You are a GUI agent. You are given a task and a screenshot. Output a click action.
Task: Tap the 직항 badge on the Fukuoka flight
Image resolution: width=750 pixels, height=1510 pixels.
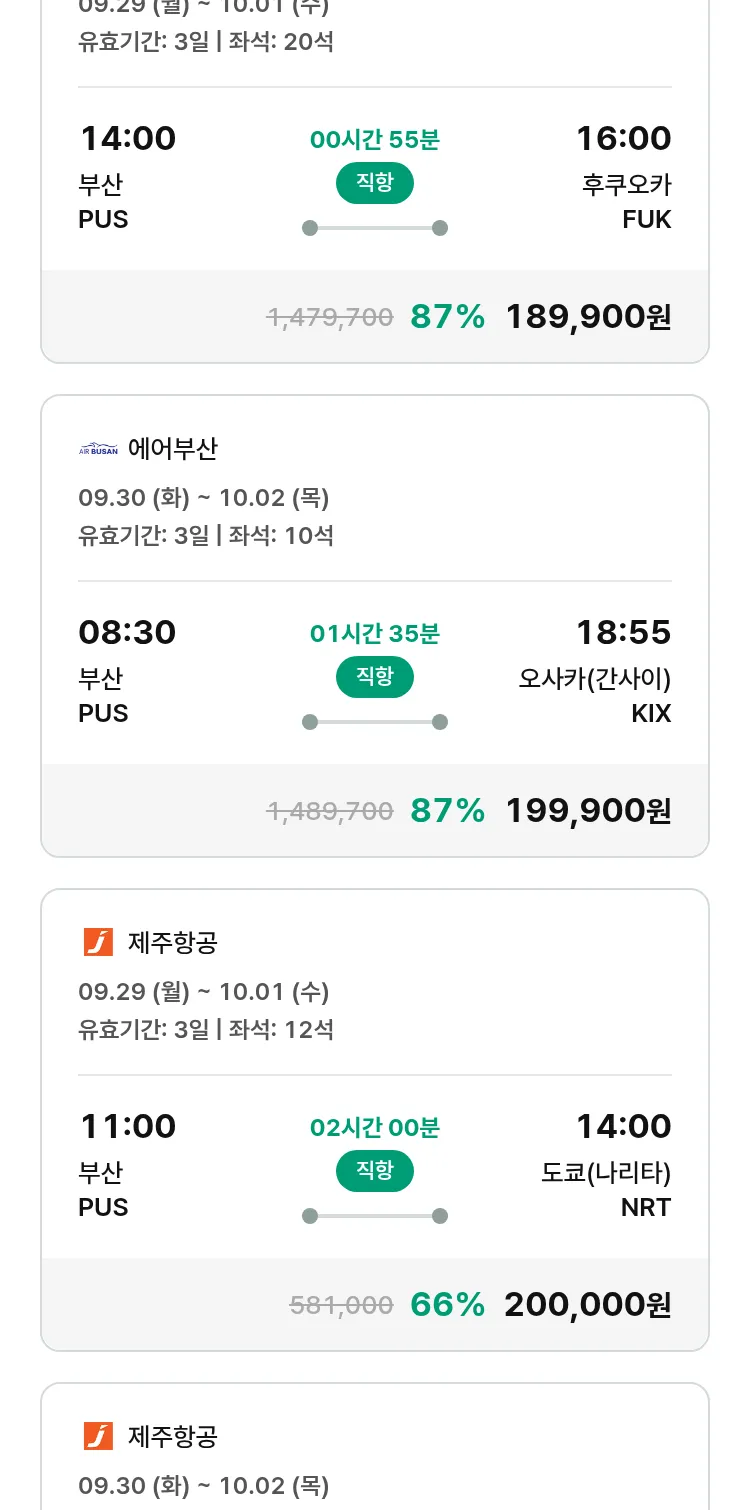tap(374, 183)
